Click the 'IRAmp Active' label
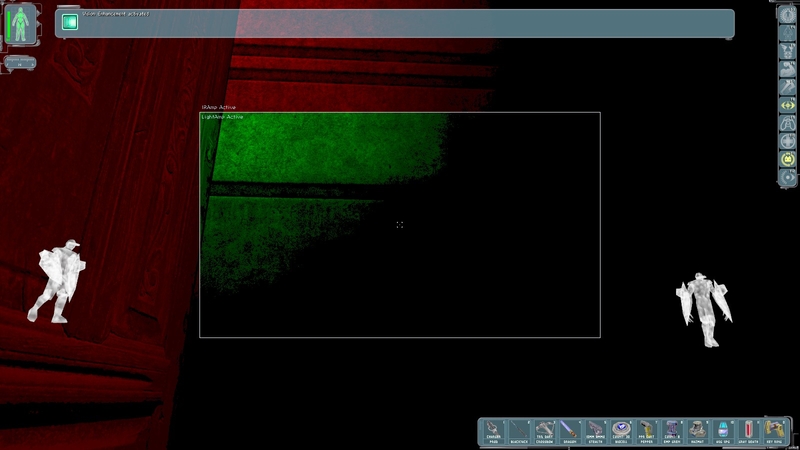Image resolution: width=800 pixels, height=450 pixels. (x=218, y=107)
